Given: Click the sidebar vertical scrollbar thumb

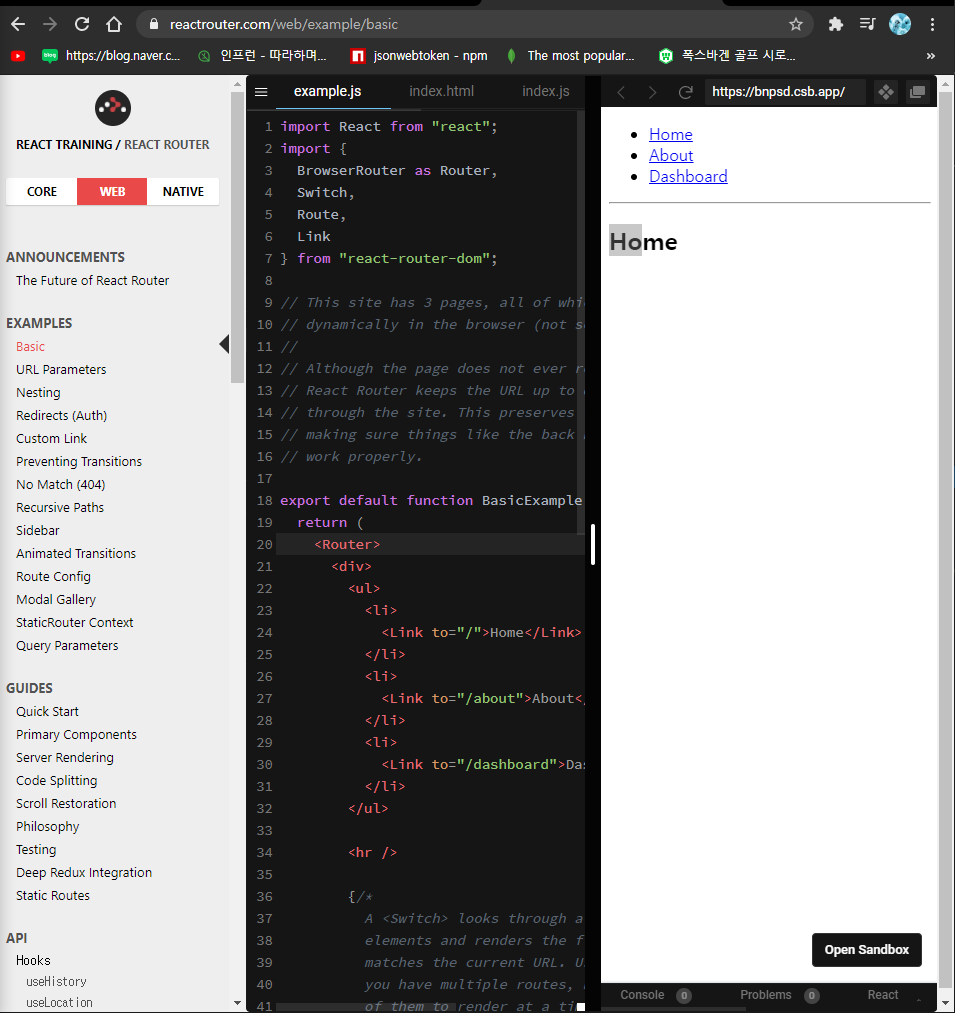Looking at the screenshot, I should point(237,238).
